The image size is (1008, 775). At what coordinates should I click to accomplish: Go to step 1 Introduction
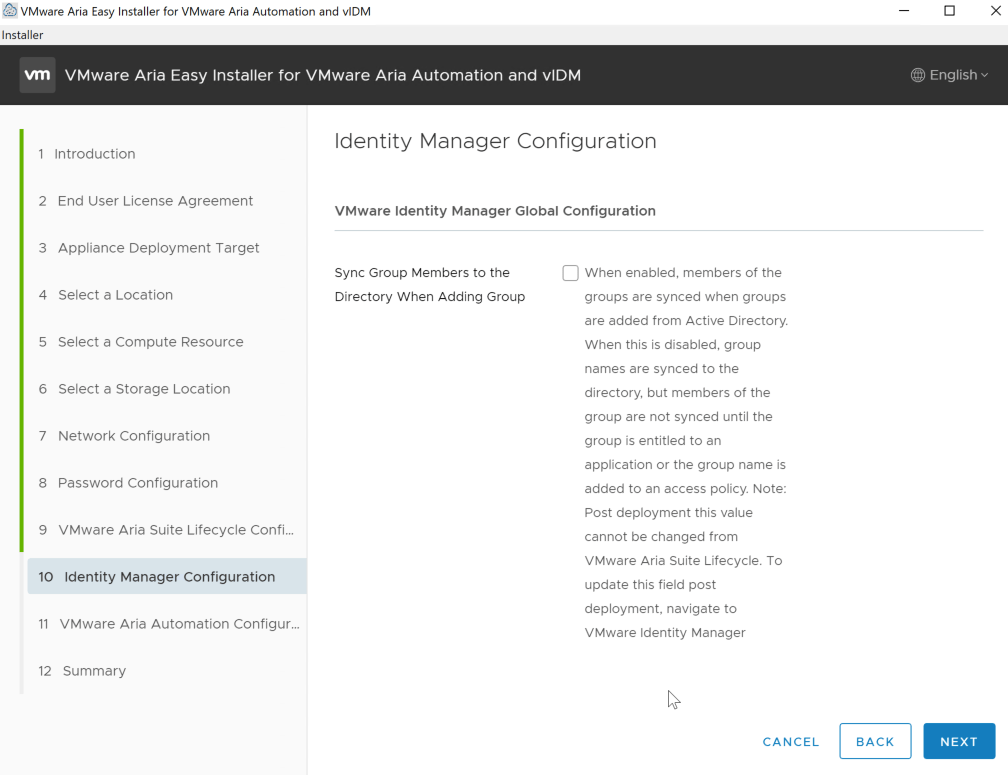94,154
